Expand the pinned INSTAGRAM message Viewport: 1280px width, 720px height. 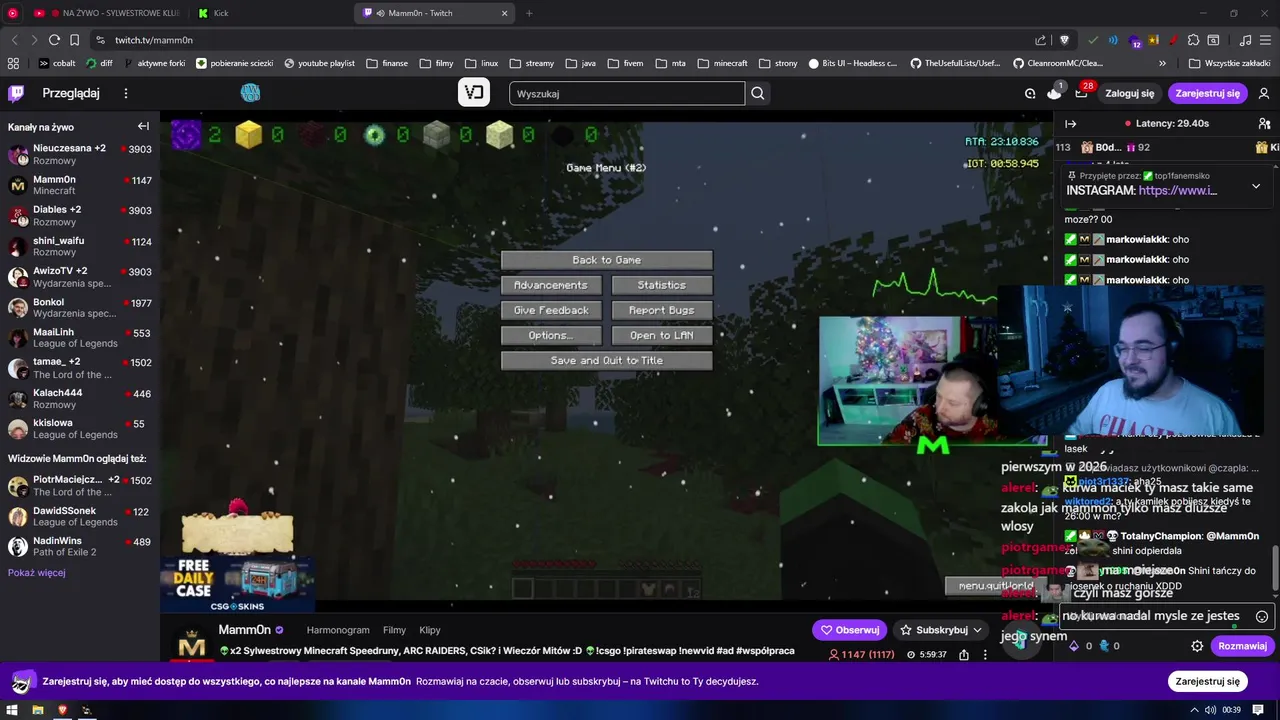pos(1256,186)
